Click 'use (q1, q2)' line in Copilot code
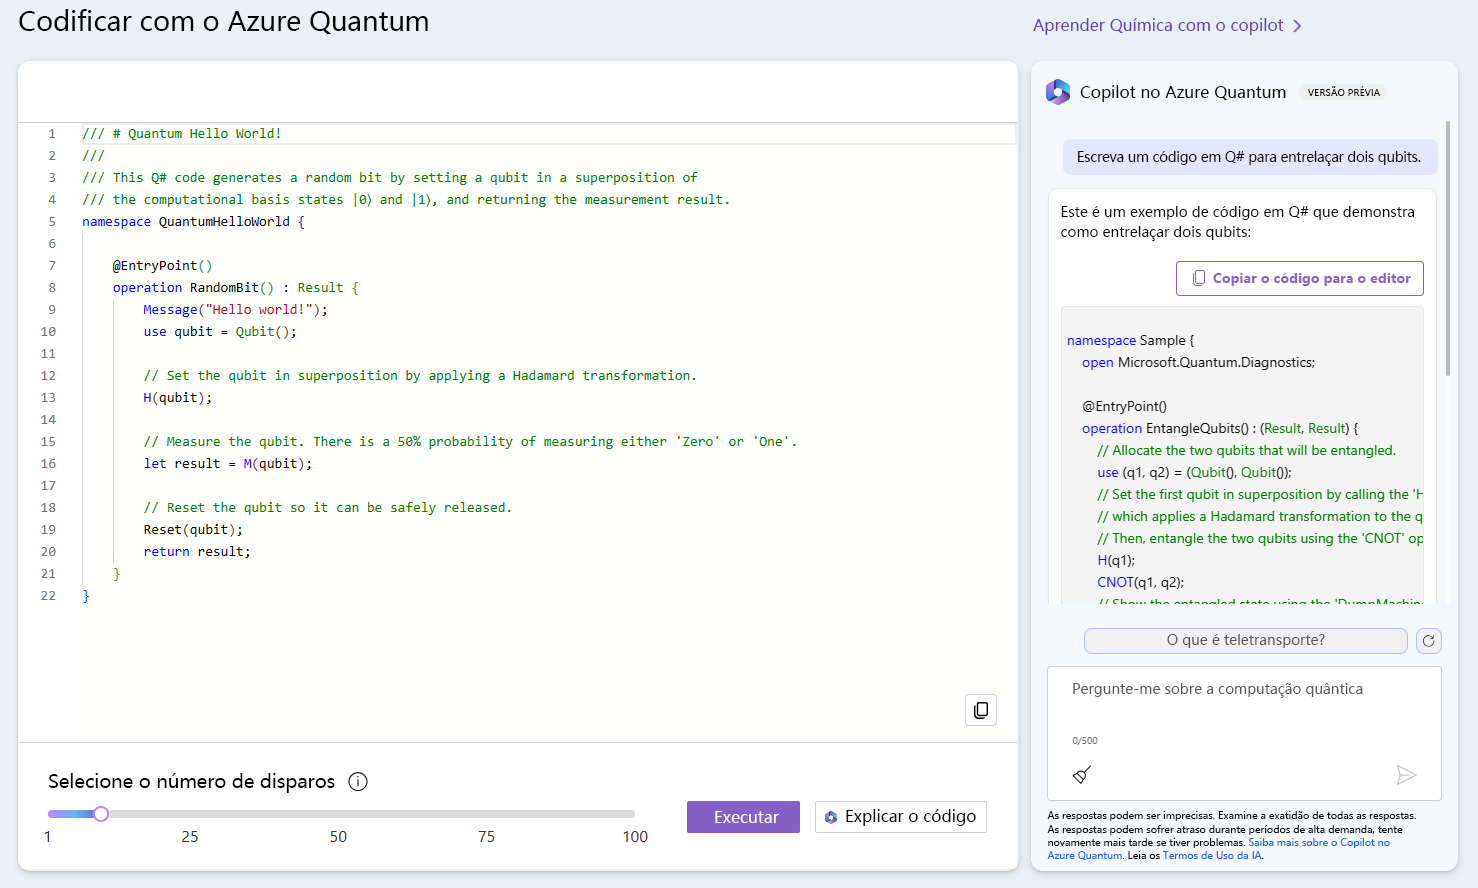The image size is (1478, 888). pos(1194,472)
